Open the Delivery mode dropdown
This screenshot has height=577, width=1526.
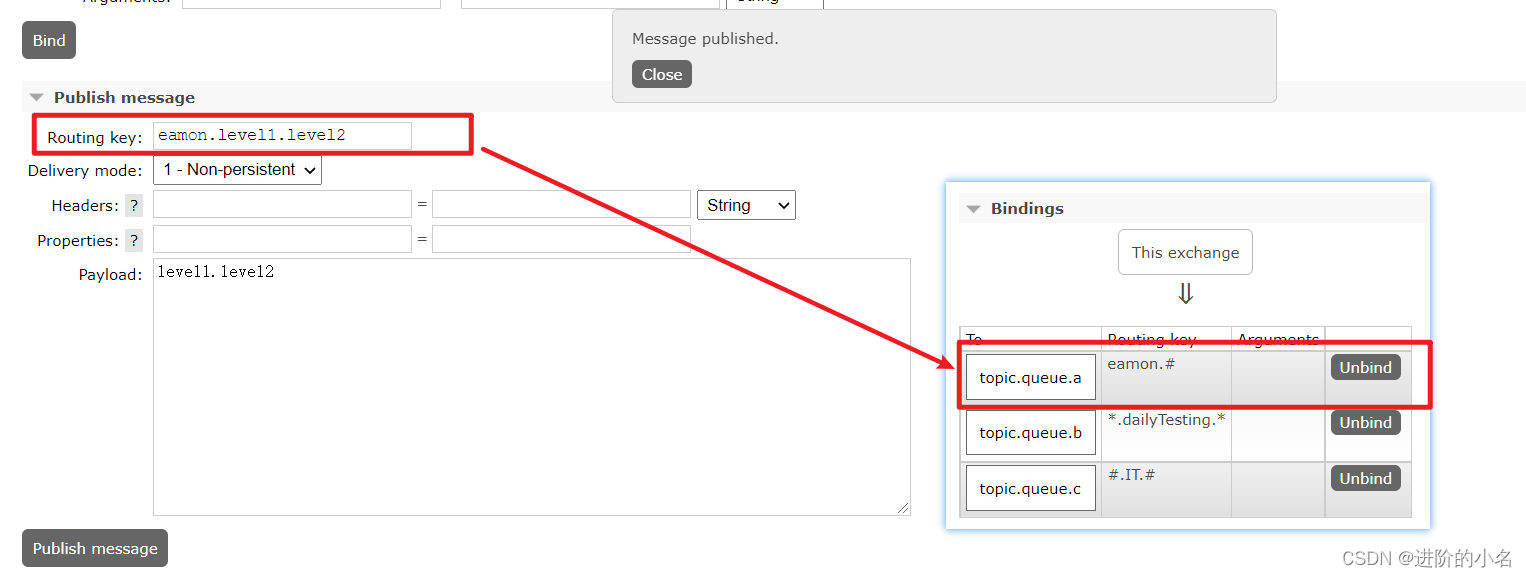click(x=238, y=170)
